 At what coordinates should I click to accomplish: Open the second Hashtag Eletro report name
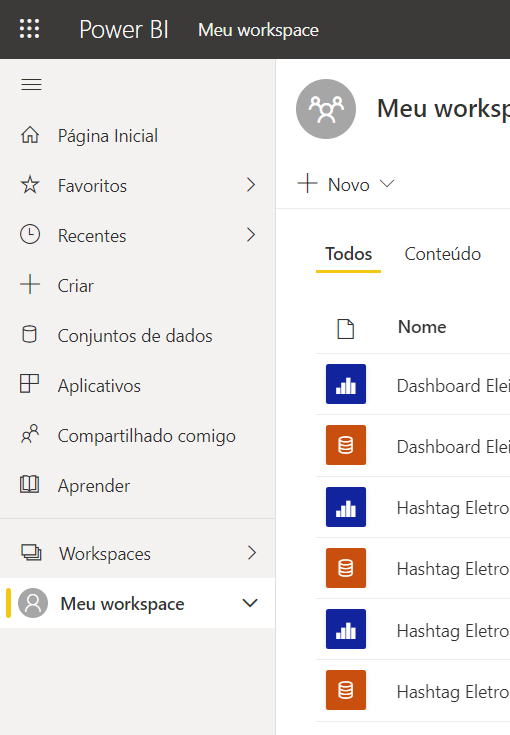[453, 631]
